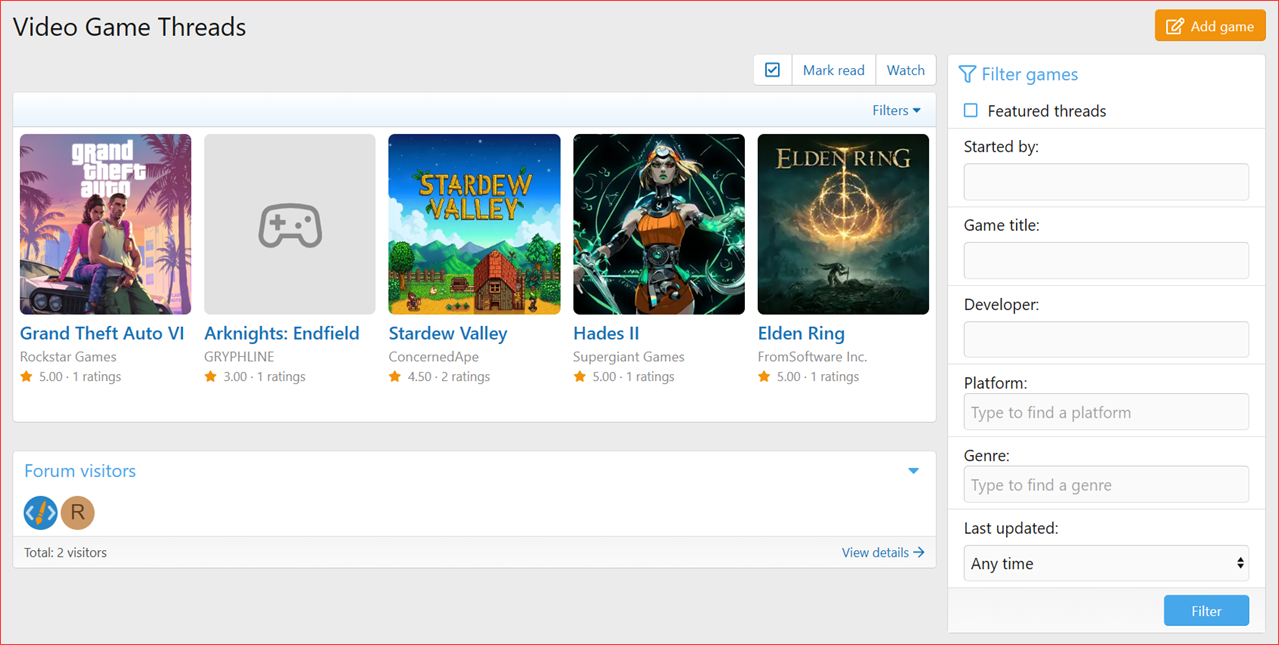Open the Grand Theft Auto VI cover thumbnail
The width and height of the screenshot is (1279, 645).
105,224
